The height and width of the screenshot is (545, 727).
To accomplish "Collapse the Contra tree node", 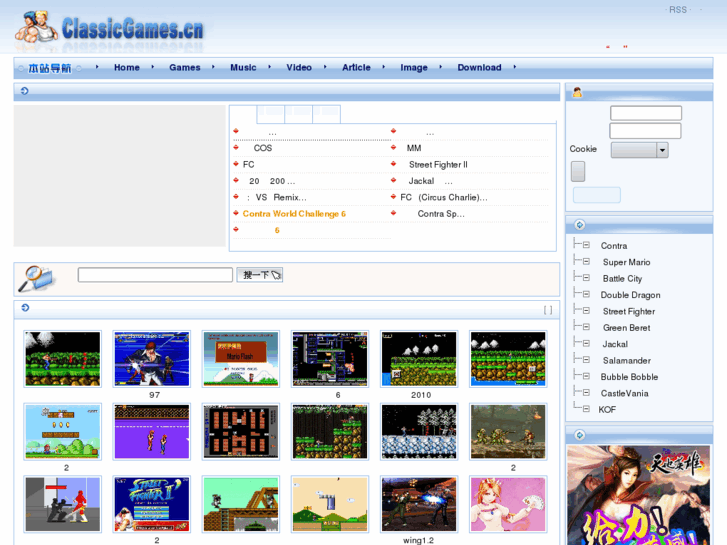I will [x=586, y=245].
